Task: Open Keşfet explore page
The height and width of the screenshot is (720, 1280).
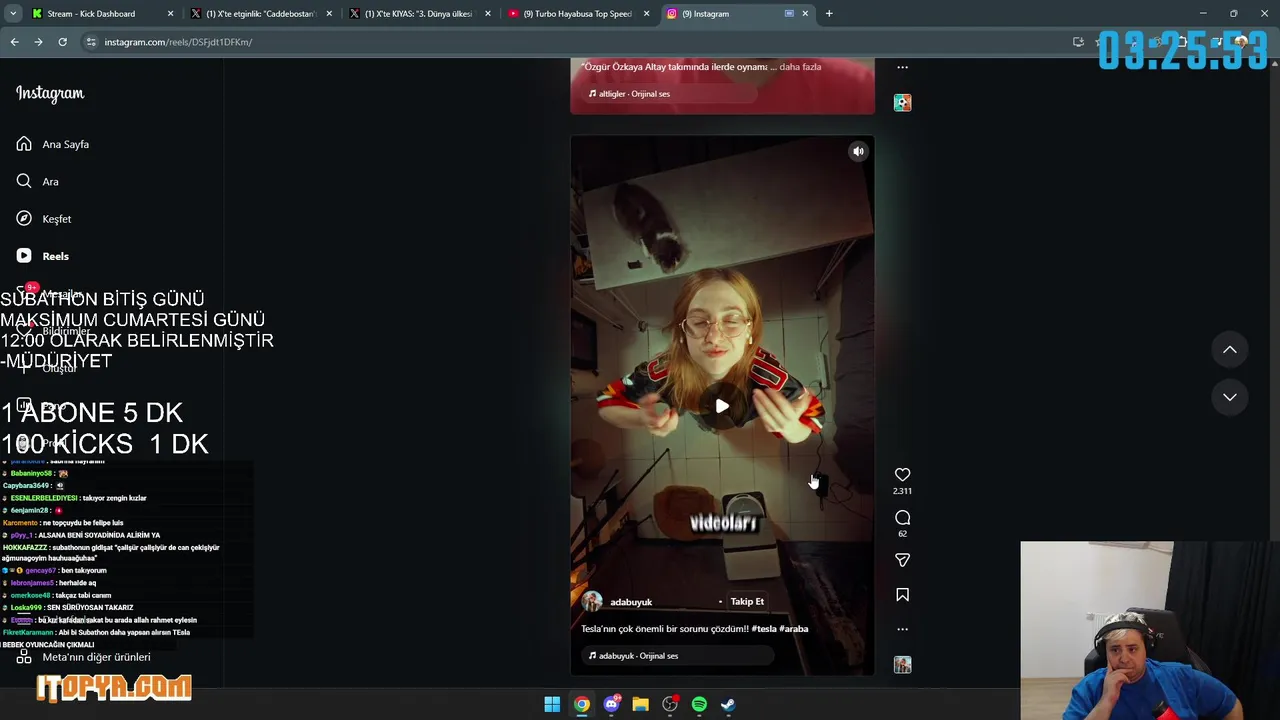Action: pyautogui.click(x=44, y=219)
